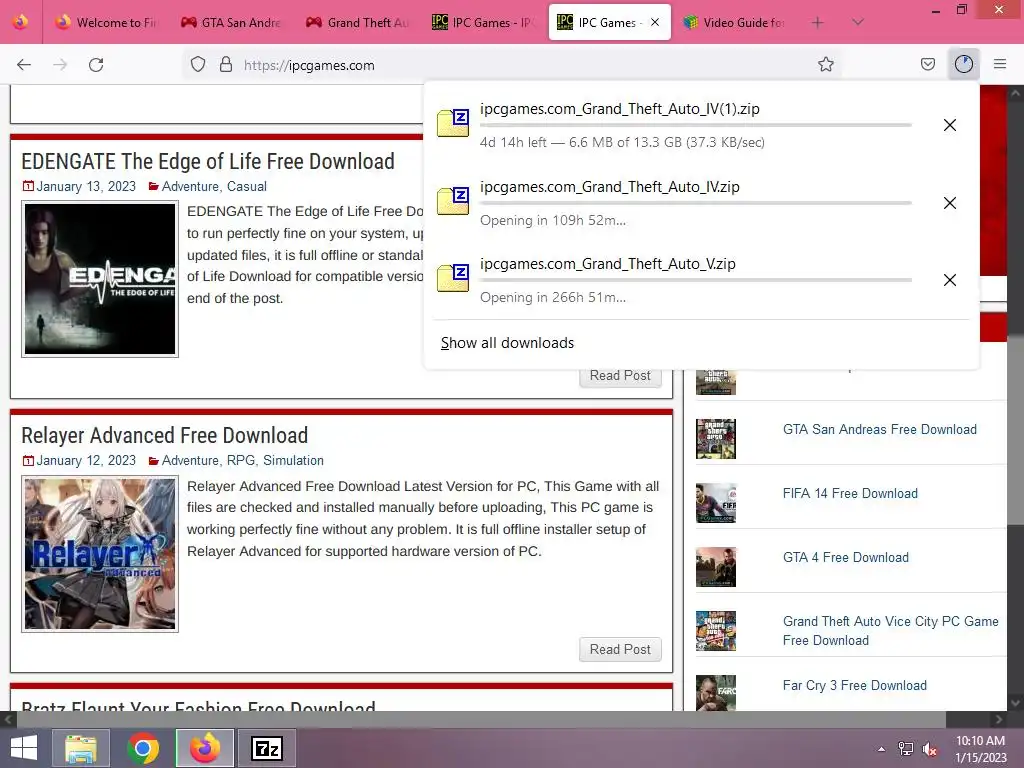This screenshot has width=1024, height=768.
Task: Open EDENGATE The Edge of Life post title
Action: (208, 161)
